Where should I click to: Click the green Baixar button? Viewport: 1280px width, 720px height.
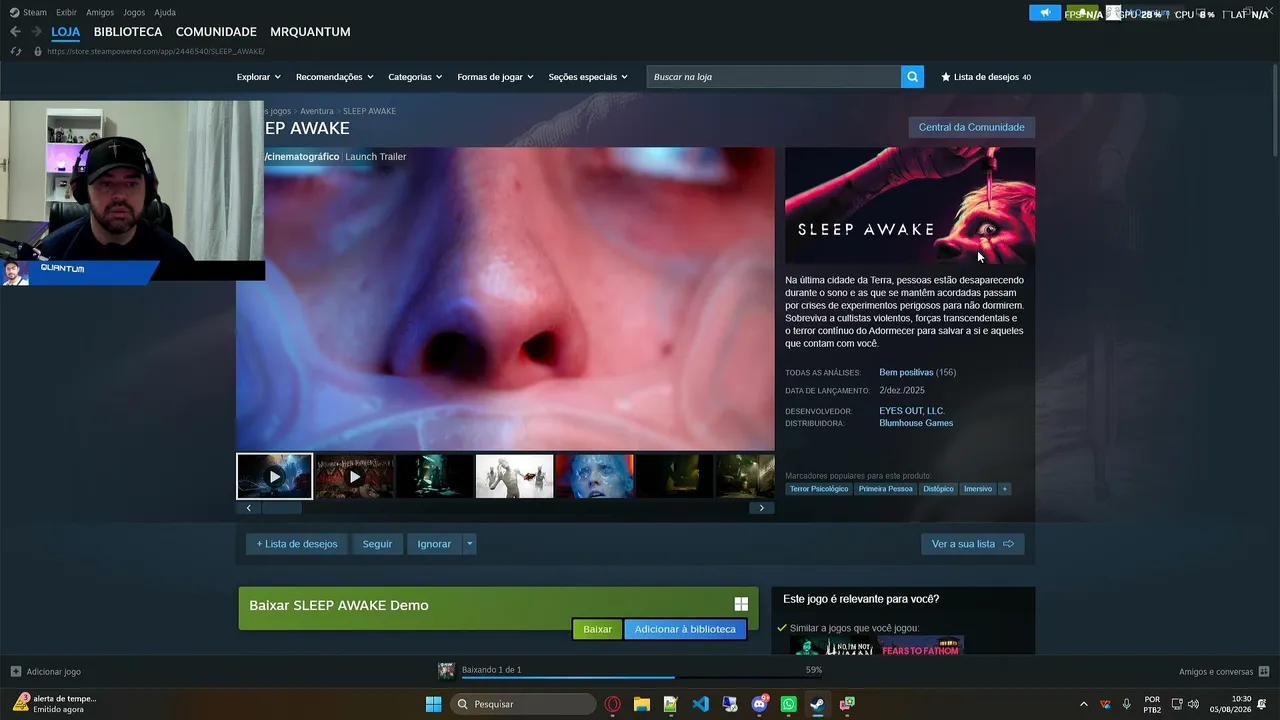[x=597, y=629]
